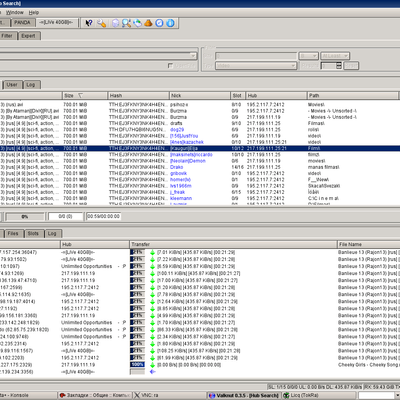Switch to the -=[LiVe 40GB]=- hub tab
The width and height of the screenshot is (400, 400).
(56, 22)
